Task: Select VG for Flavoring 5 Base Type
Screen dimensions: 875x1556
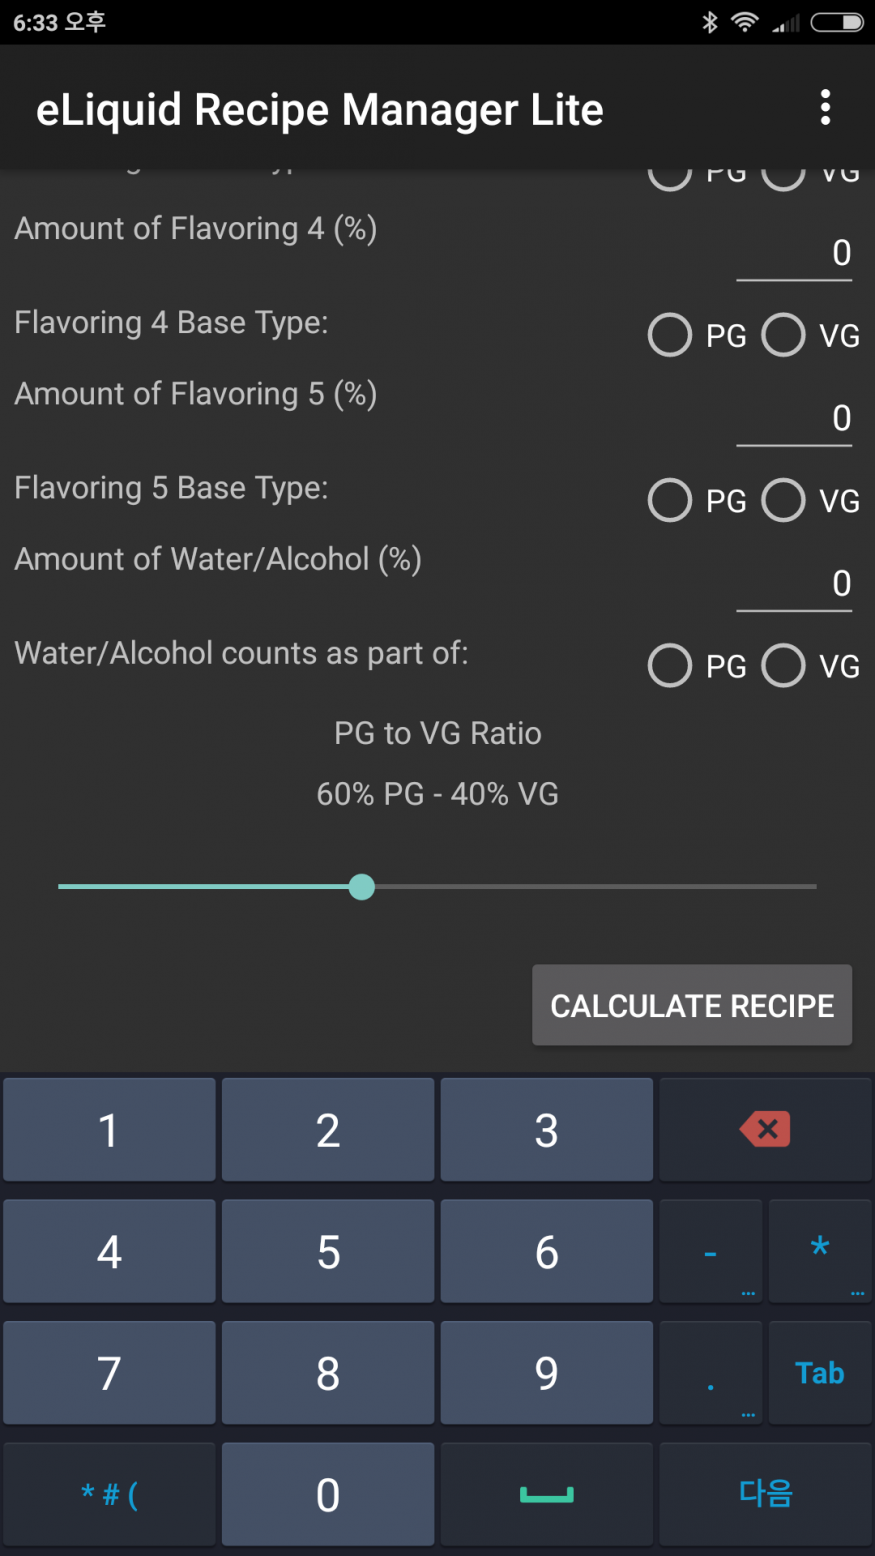Action: pyautogui.click(x=811, y=500)
